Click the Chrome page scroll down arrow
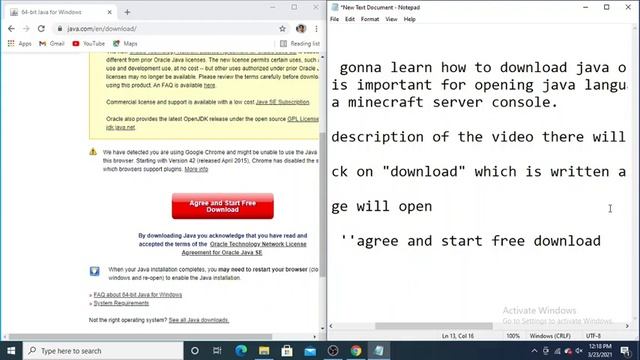 tap(322, 329)
